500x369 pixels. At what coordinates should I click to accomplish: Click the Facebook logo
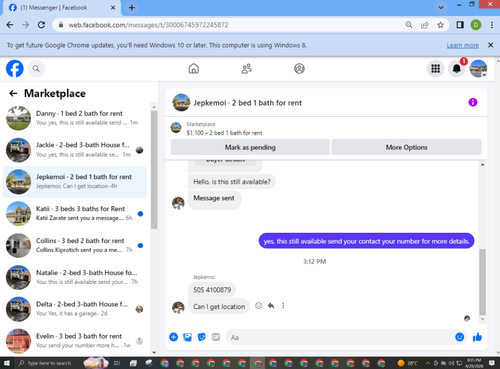point(15,69)
